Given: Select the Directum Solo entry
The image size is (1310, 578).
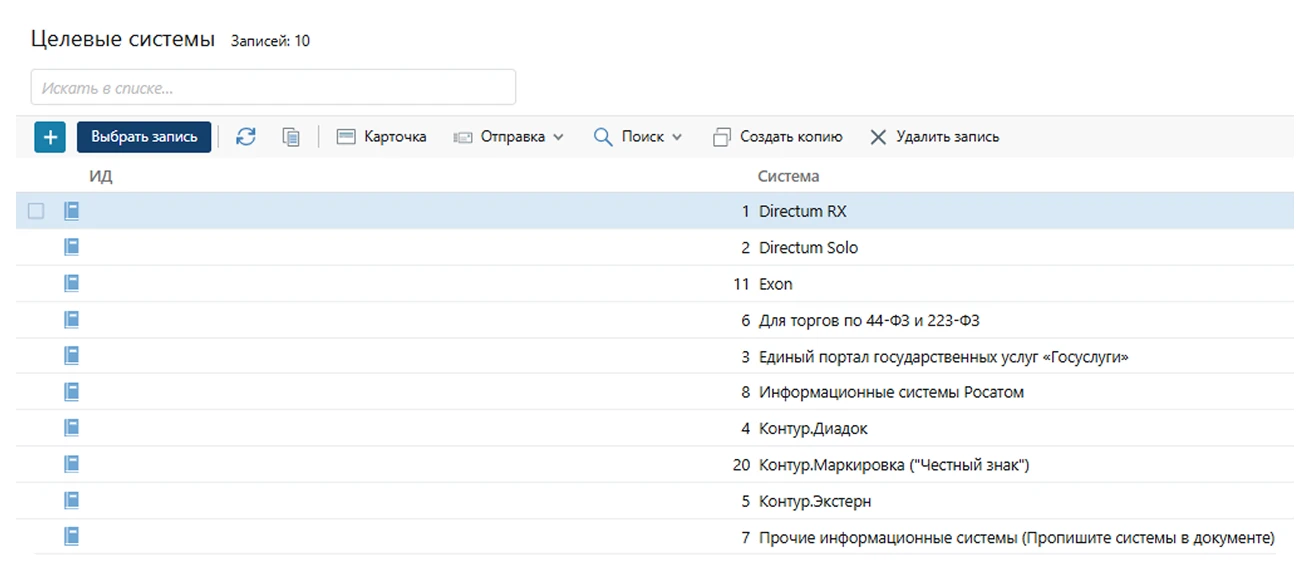Looking at the screenshot, I should point(808,248).
